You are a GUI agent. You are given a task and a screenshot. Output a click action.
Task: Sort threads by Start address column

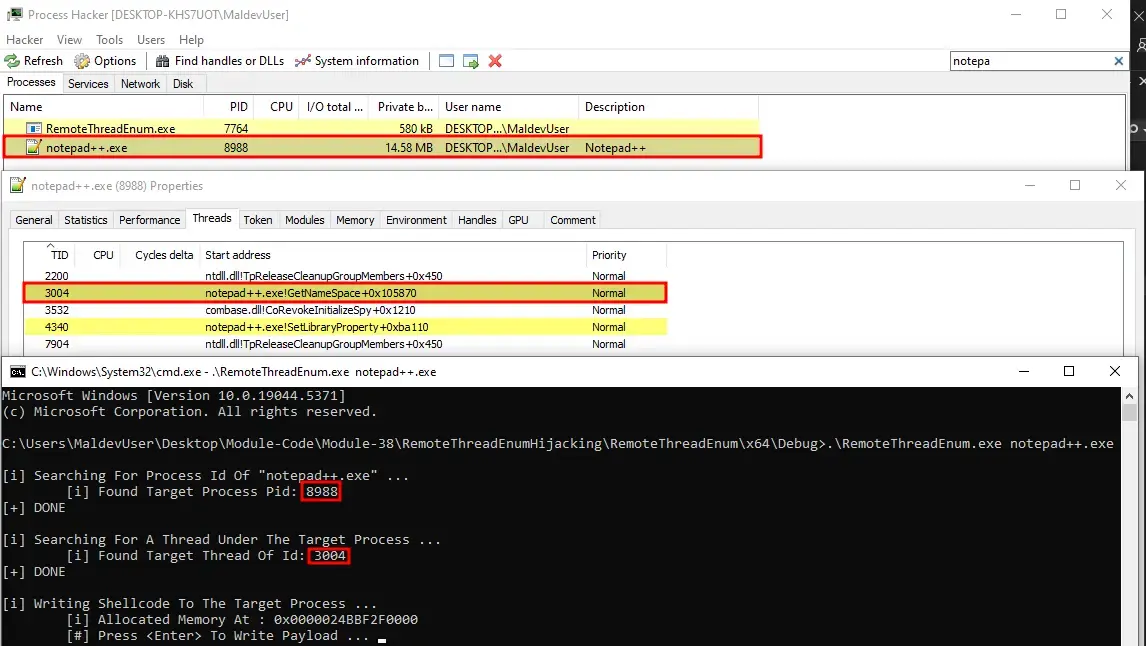tap(238, 255)
